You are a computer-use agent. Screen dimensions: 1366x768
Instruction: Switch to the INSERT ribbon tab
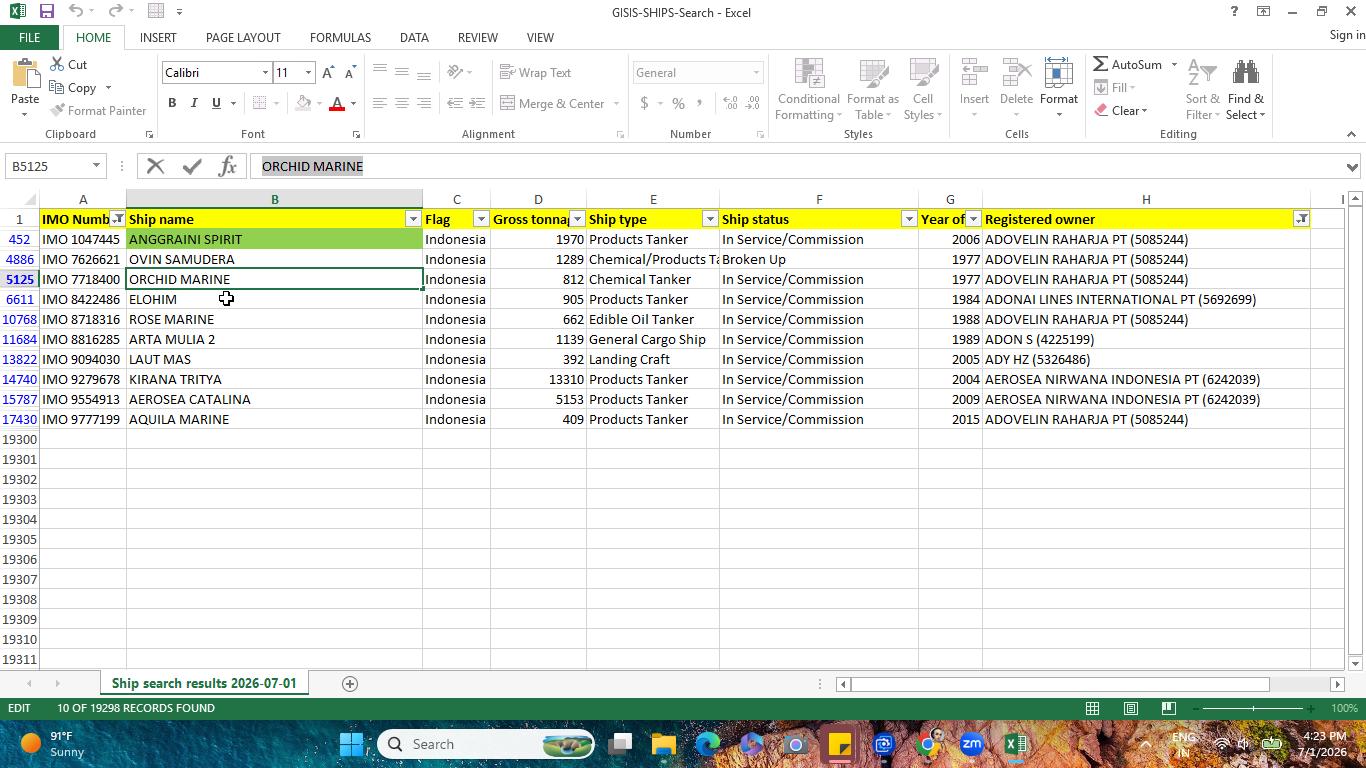pyautogui.click(x=158, y=38)
